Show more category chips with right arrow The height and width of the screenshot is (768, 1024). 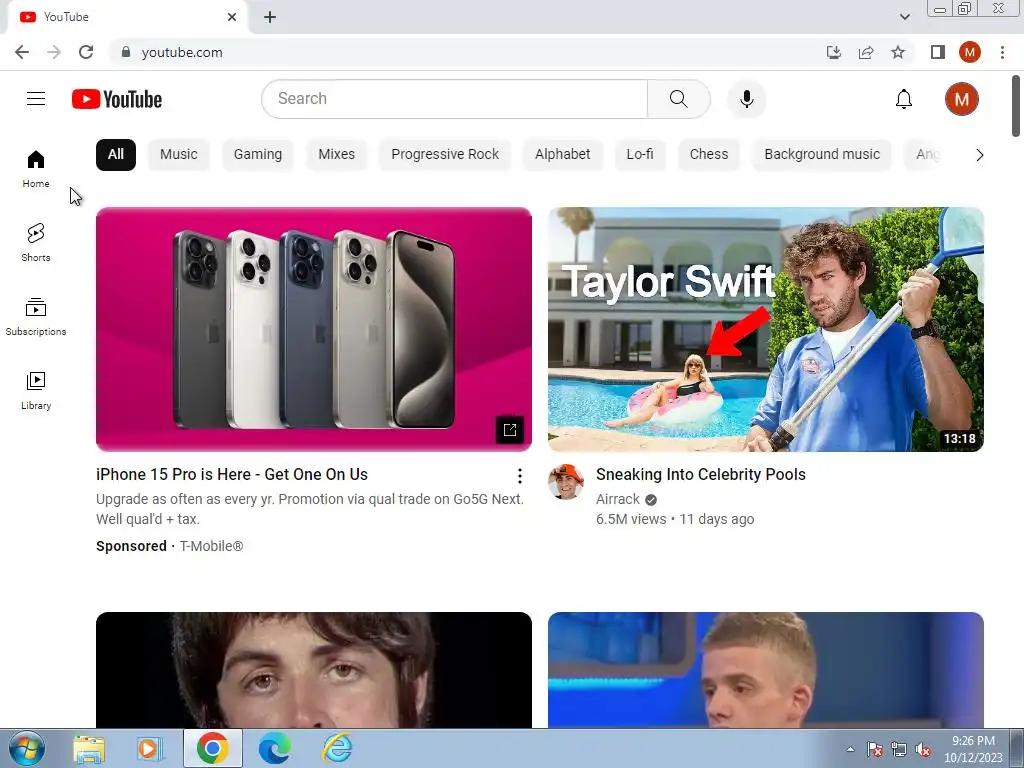(x=979, y=155)
